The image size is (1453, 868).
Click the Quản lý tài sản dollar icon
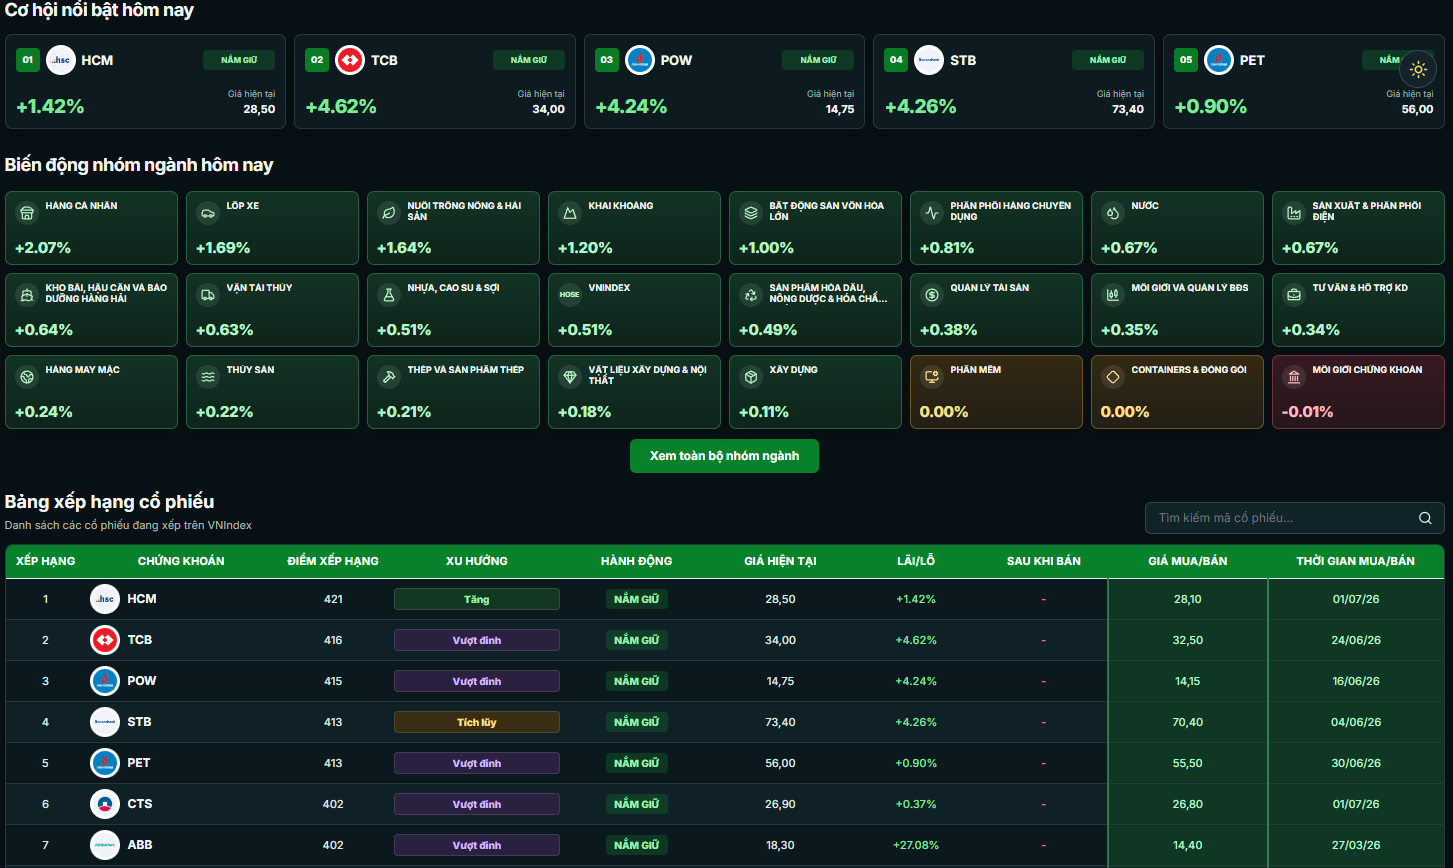tap(932, 294)
